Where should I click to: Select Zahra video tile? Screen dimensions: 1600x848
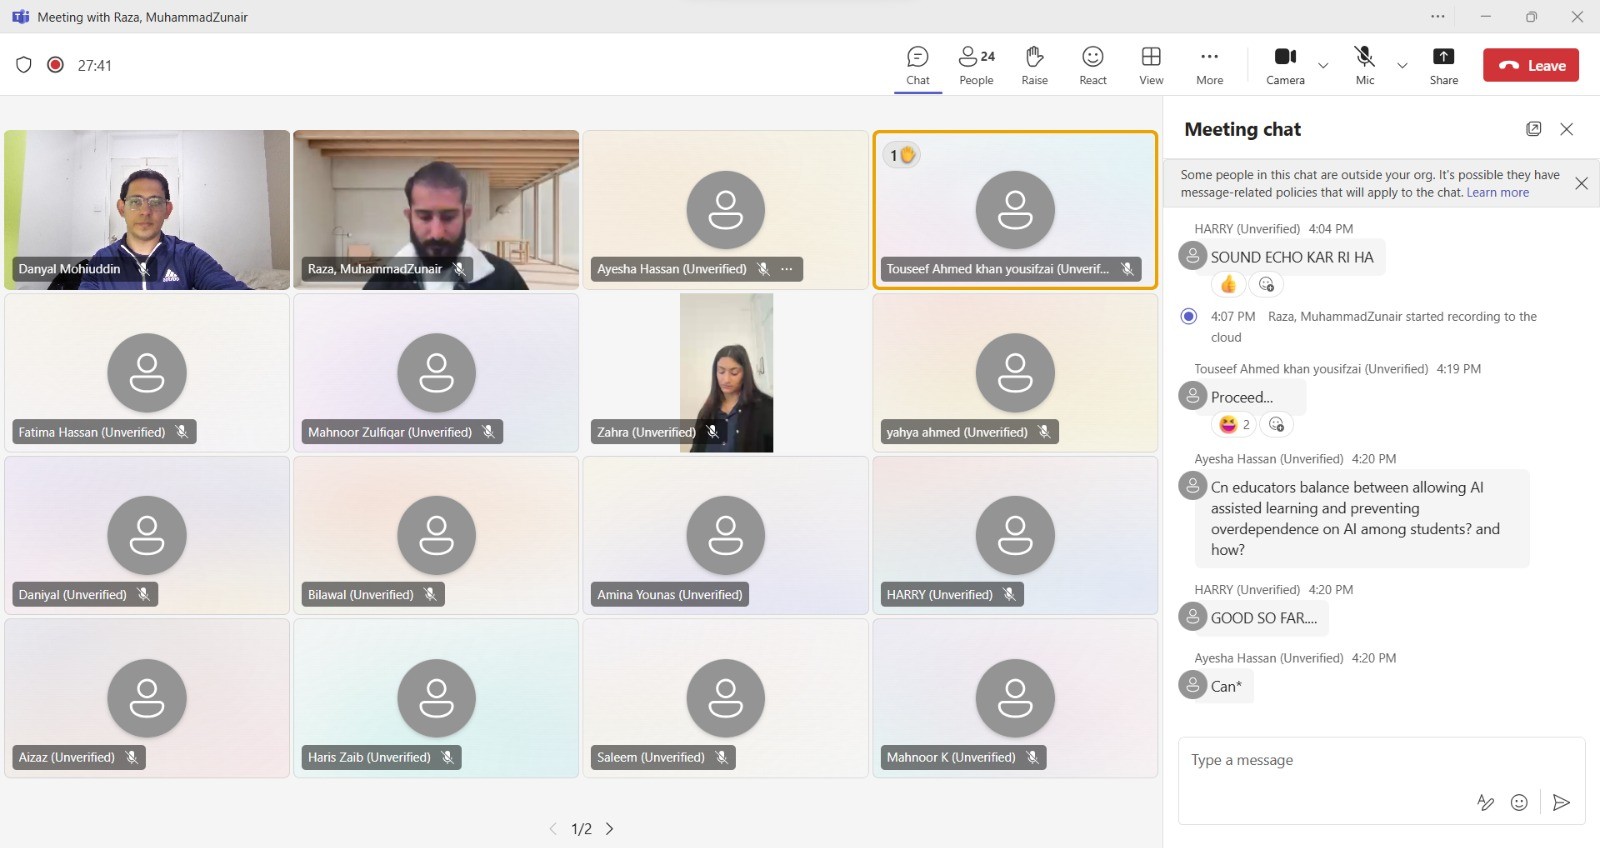[x=726, y=372]
